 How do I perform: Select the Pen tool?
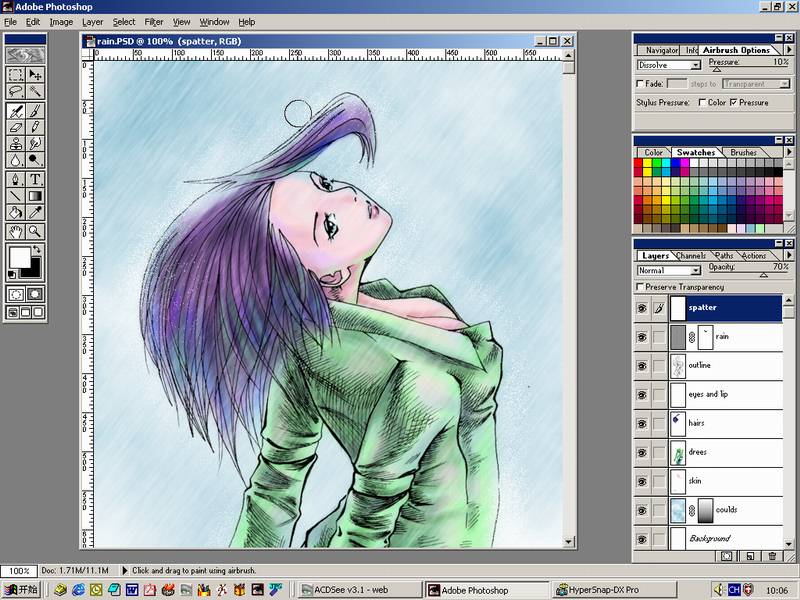(16, 180)
